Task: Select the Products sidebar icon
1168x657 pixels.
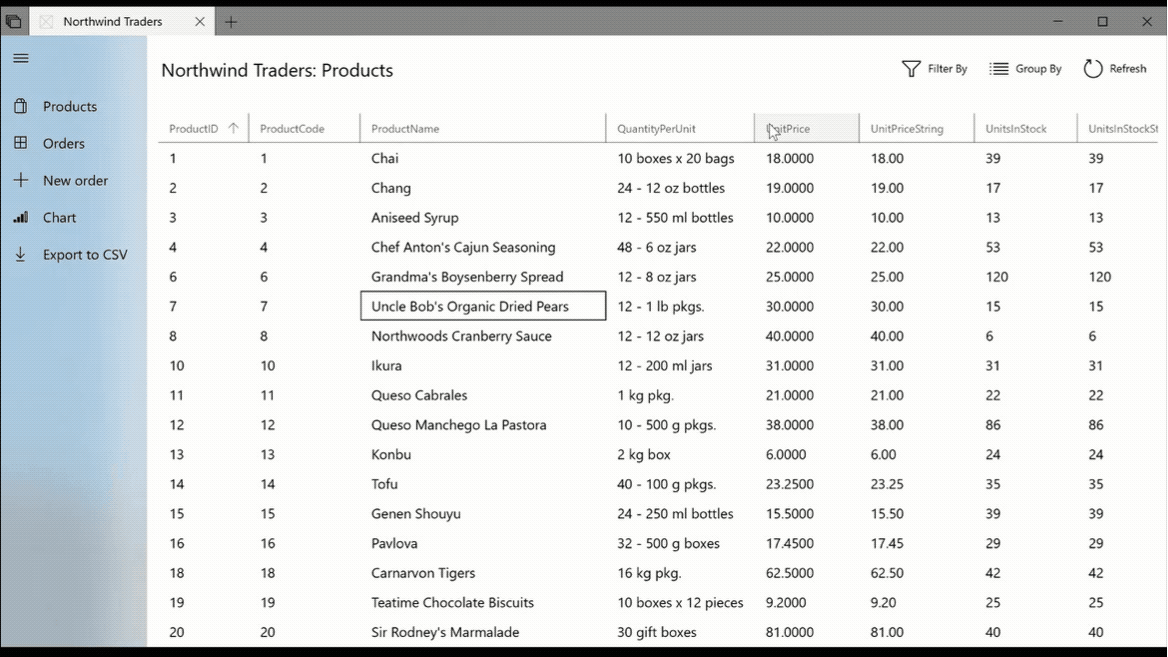Action: point(19,106)
